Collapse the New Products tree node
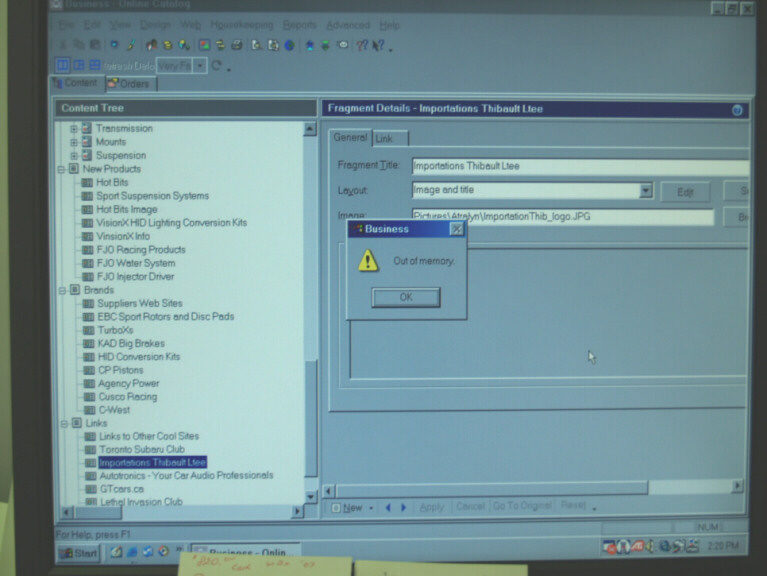Image resolution: width=767 pixels, height=576 pixels. [x=61, y=169]
